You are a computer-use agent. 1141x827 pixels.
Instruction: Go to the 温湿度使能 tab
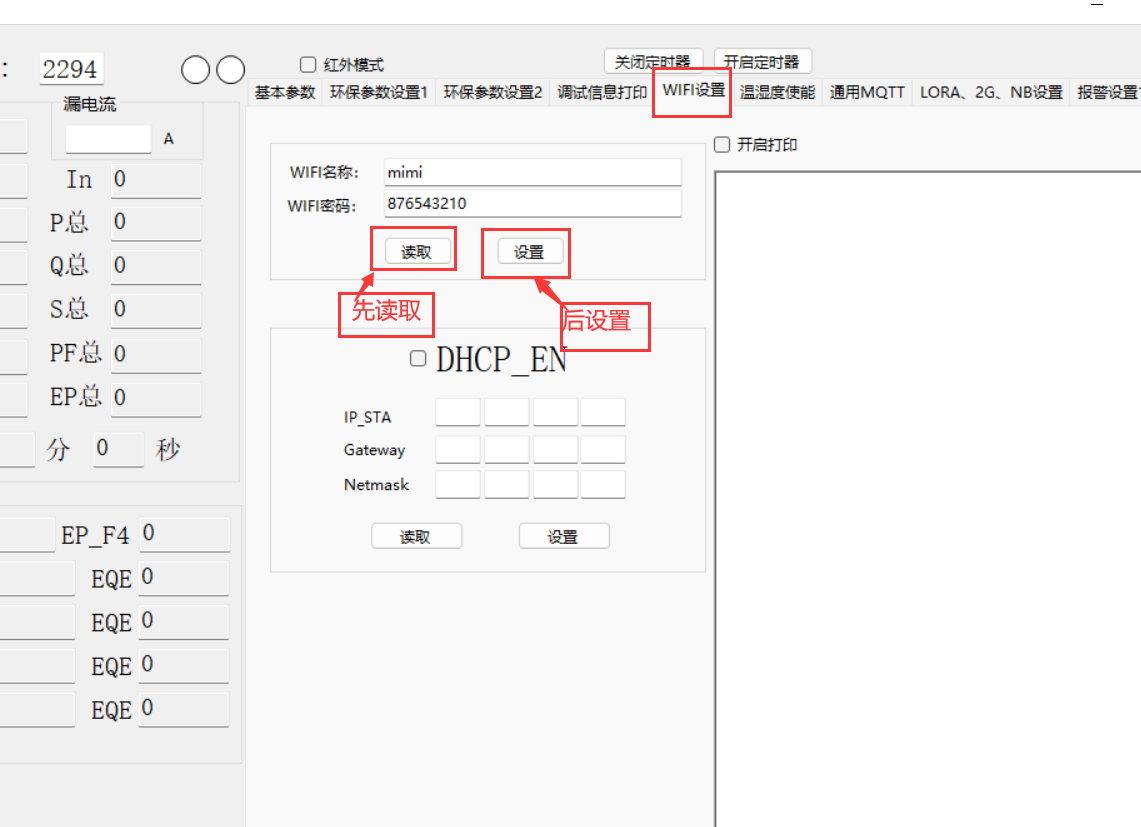click(777, 93)
